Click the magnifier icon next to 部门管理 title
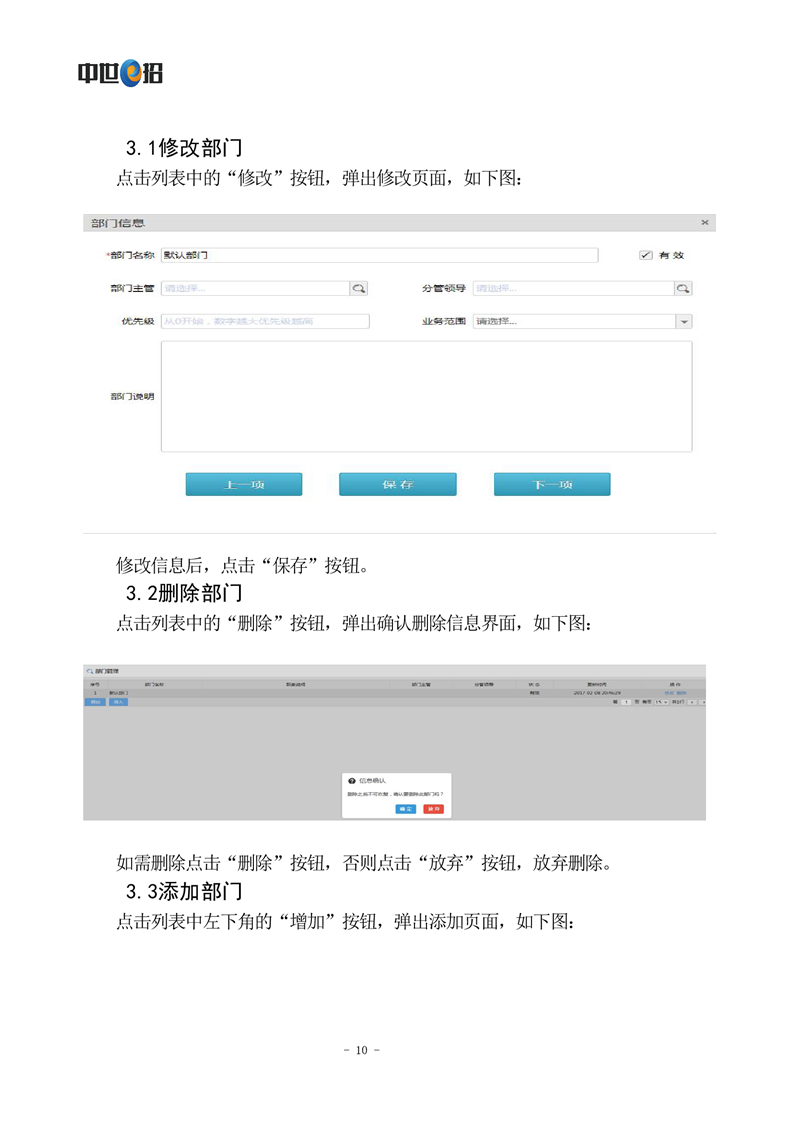The width and height of the screenshot is (793, 1122). coord(89,671)
